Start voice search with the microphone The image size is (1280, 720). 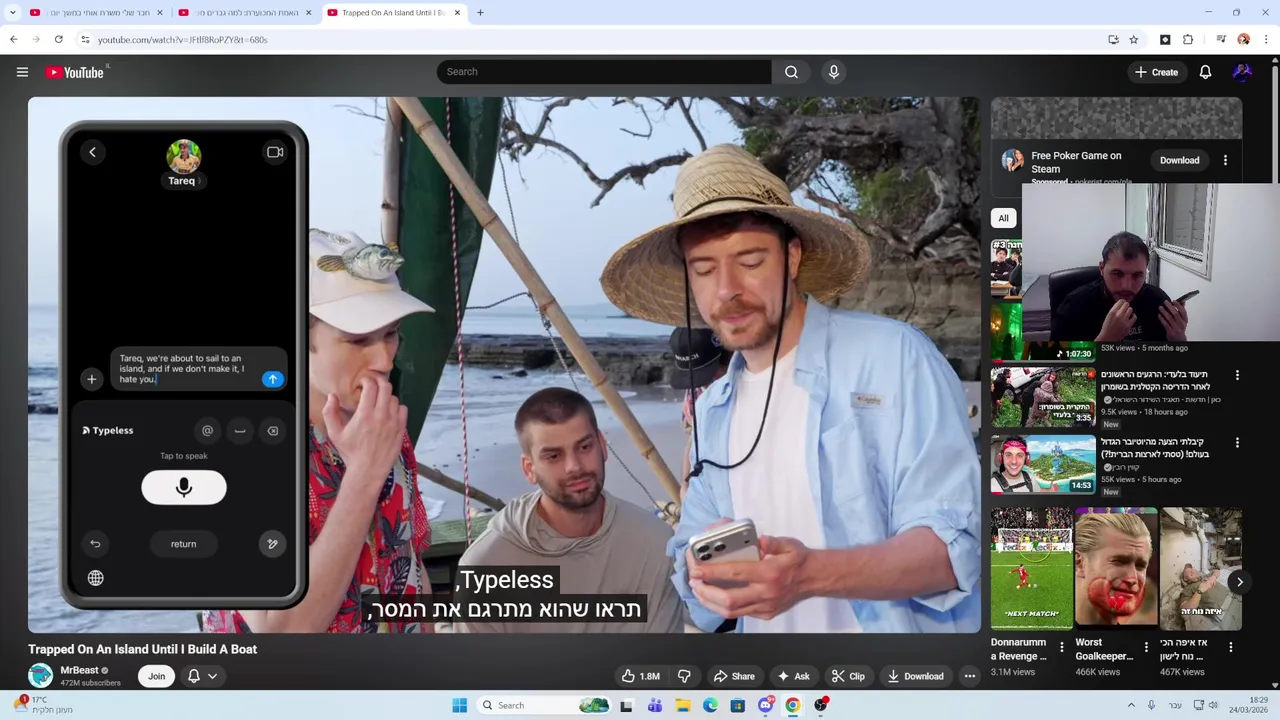coord(833,72)
